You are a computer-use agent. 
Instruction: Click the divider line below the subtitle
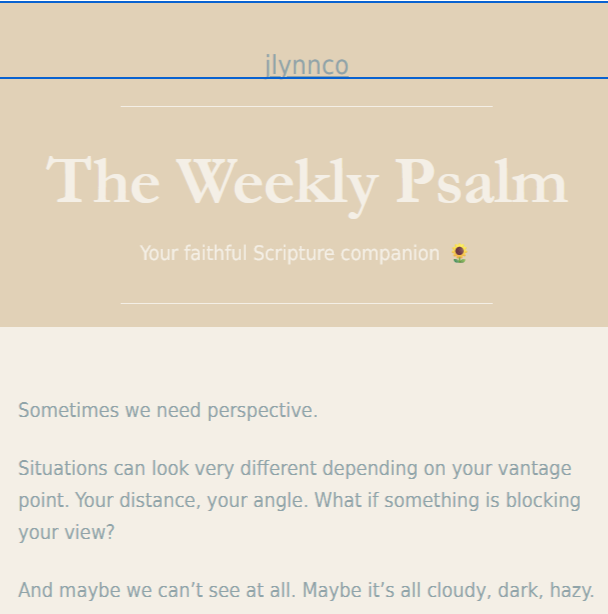[307, 303]
